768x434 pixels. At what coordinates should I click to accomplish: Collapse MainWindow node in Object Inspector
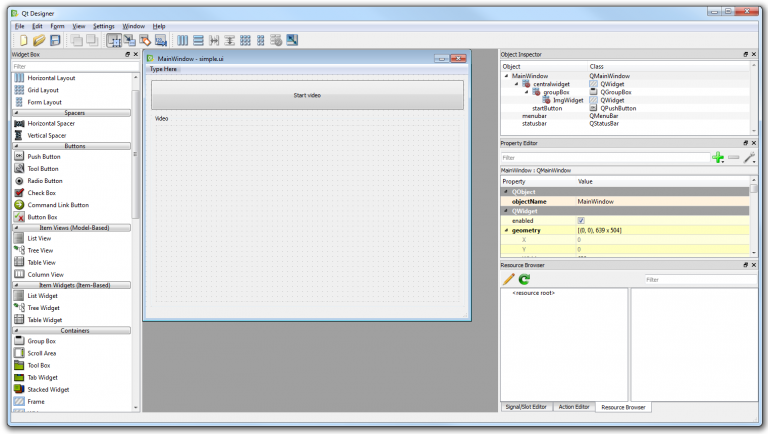(506, 76)
